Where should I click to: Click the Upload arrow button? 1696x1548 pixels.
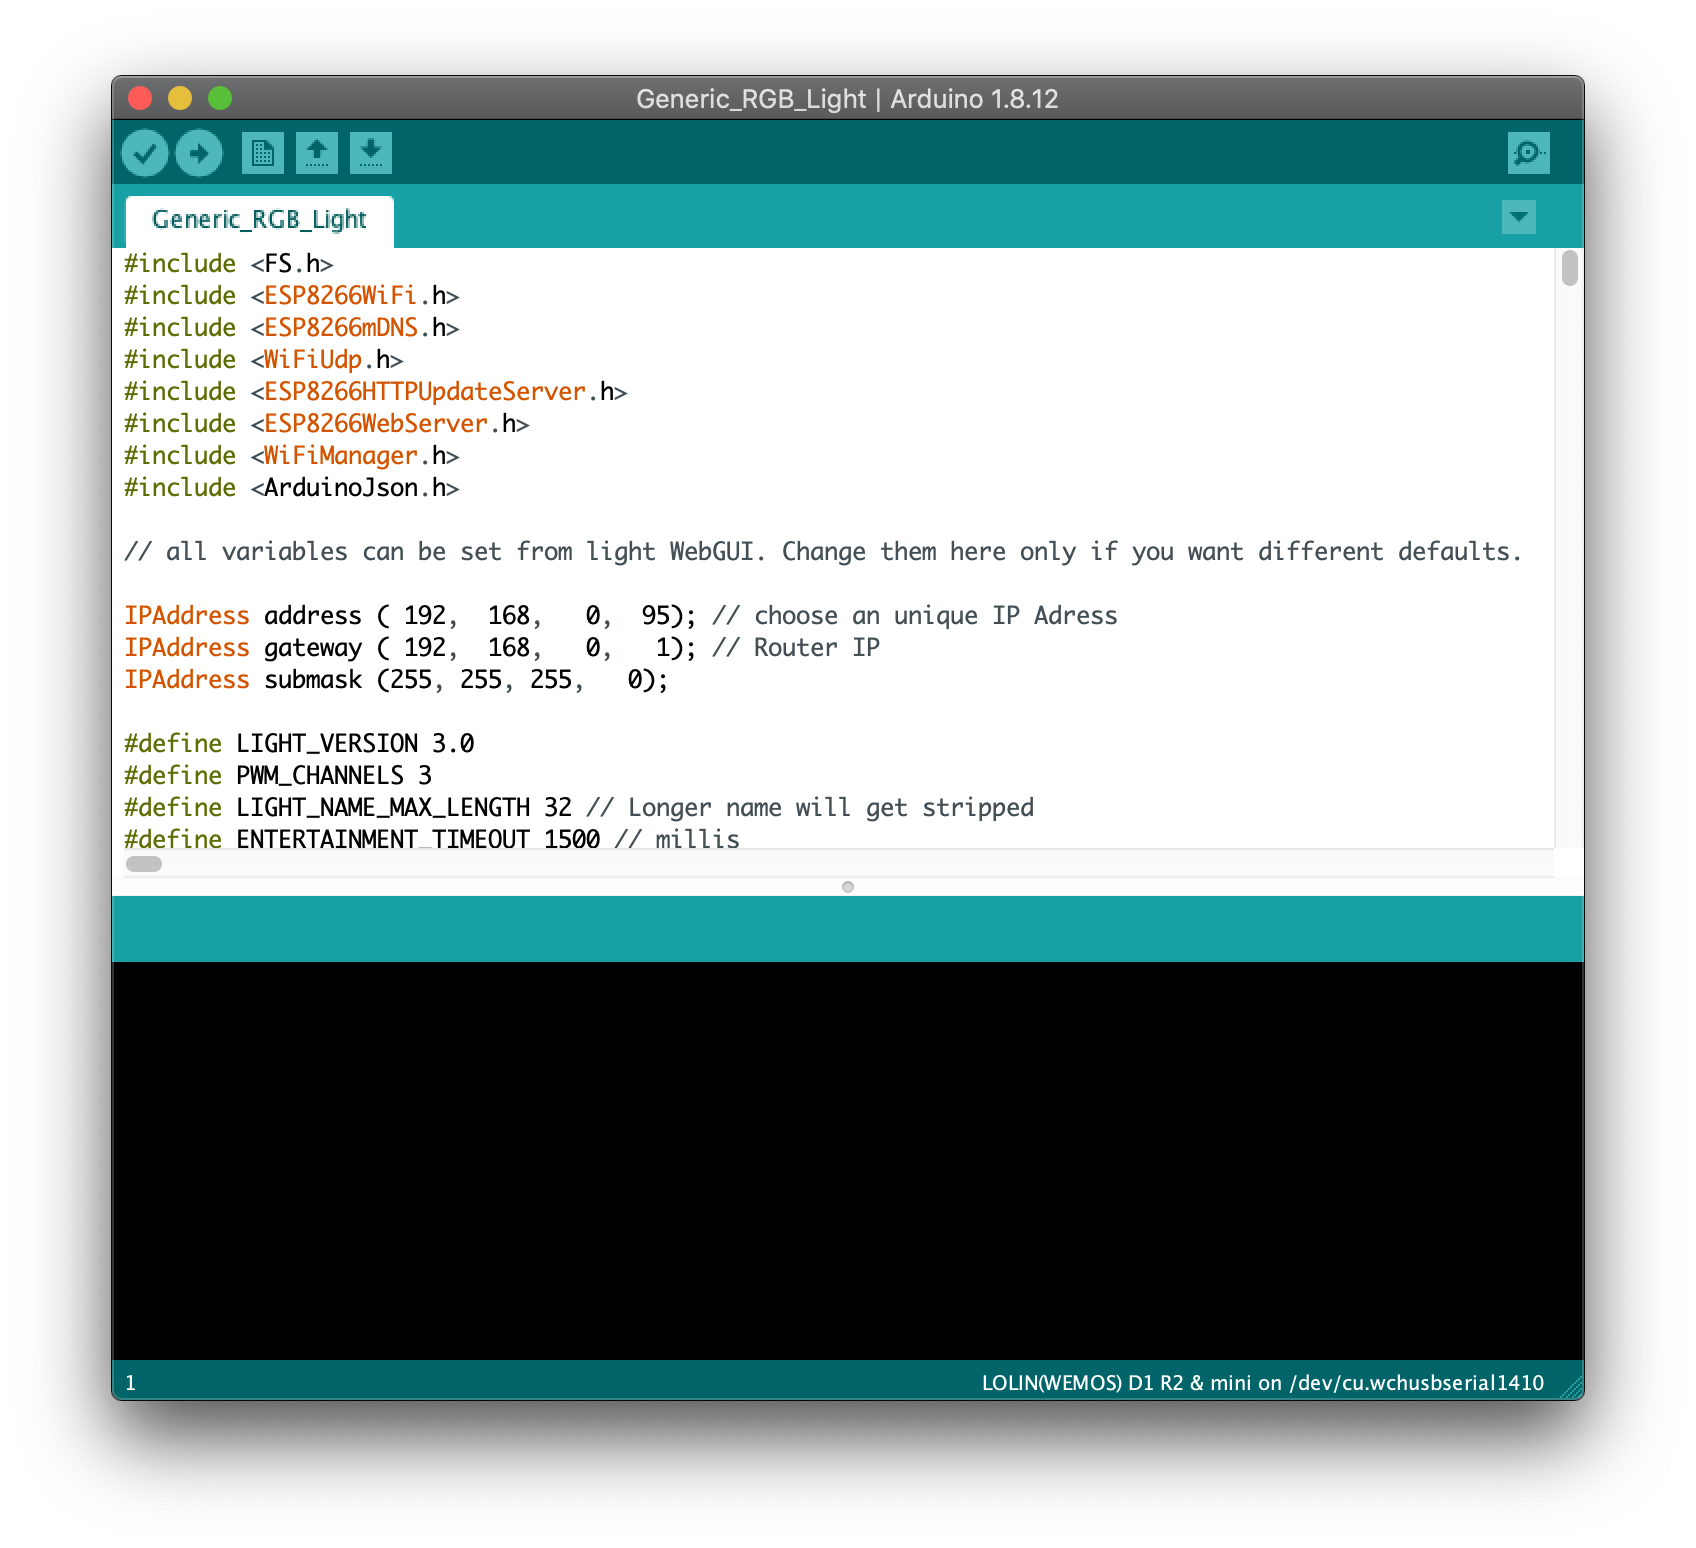coord(199,153)
